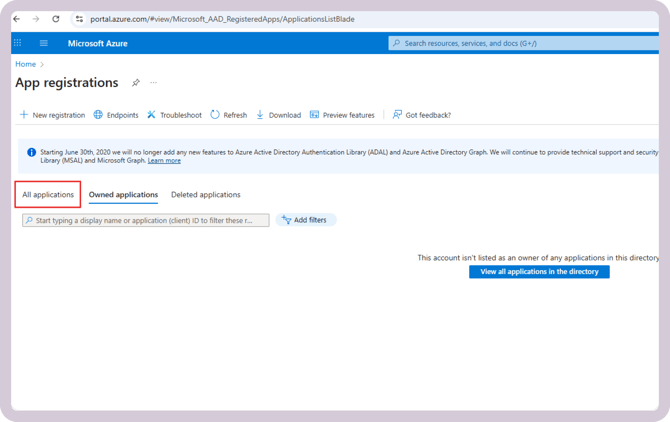Click Troubleshoot in the toolbar

tap(174, 115)
